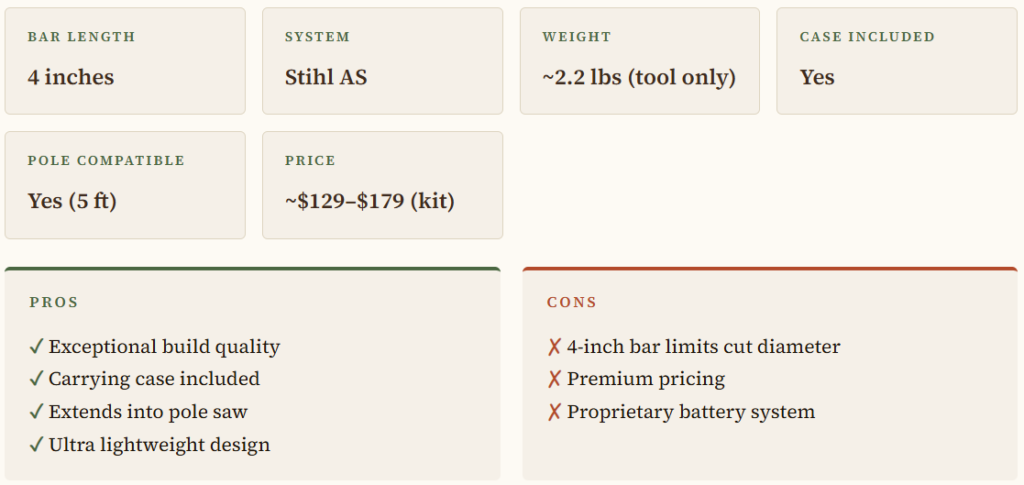Click the PROS heading
Screen dimensions: 1024x485
click(x=54, y=302)
